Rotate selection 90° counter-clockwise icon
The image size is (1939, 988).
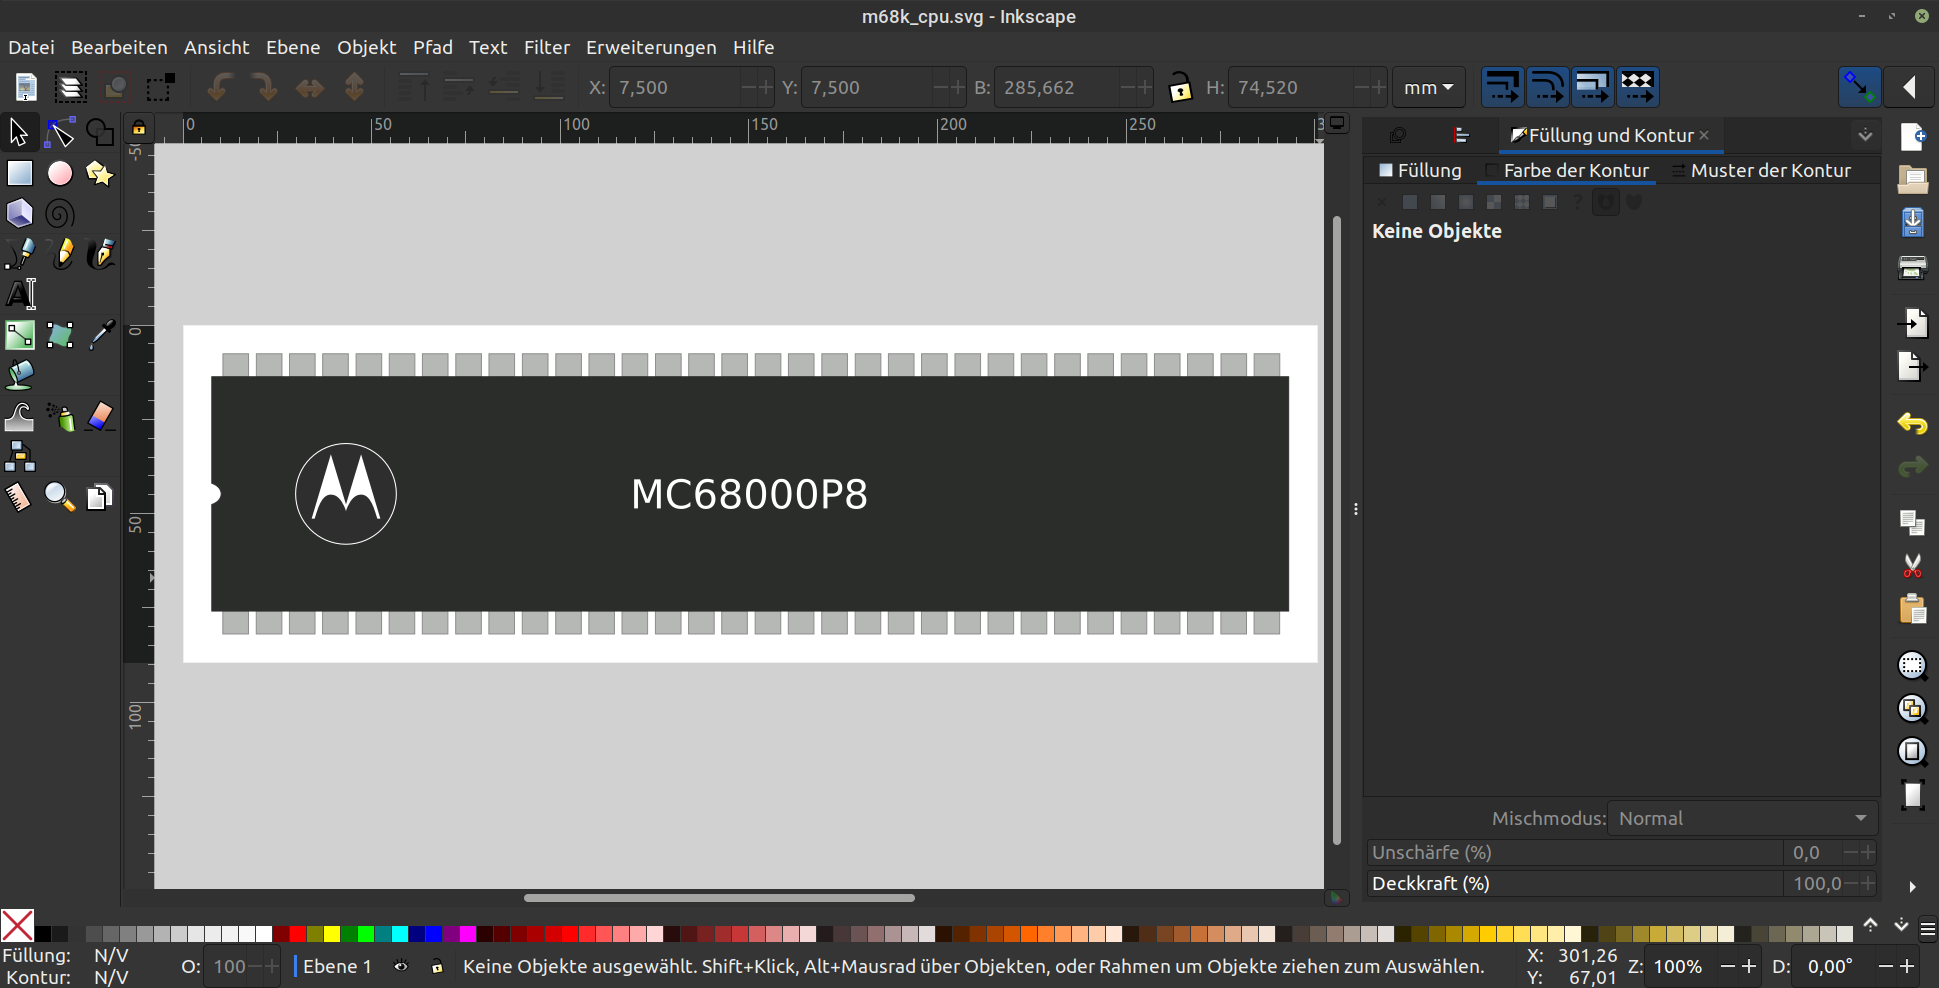coord(220,87)
